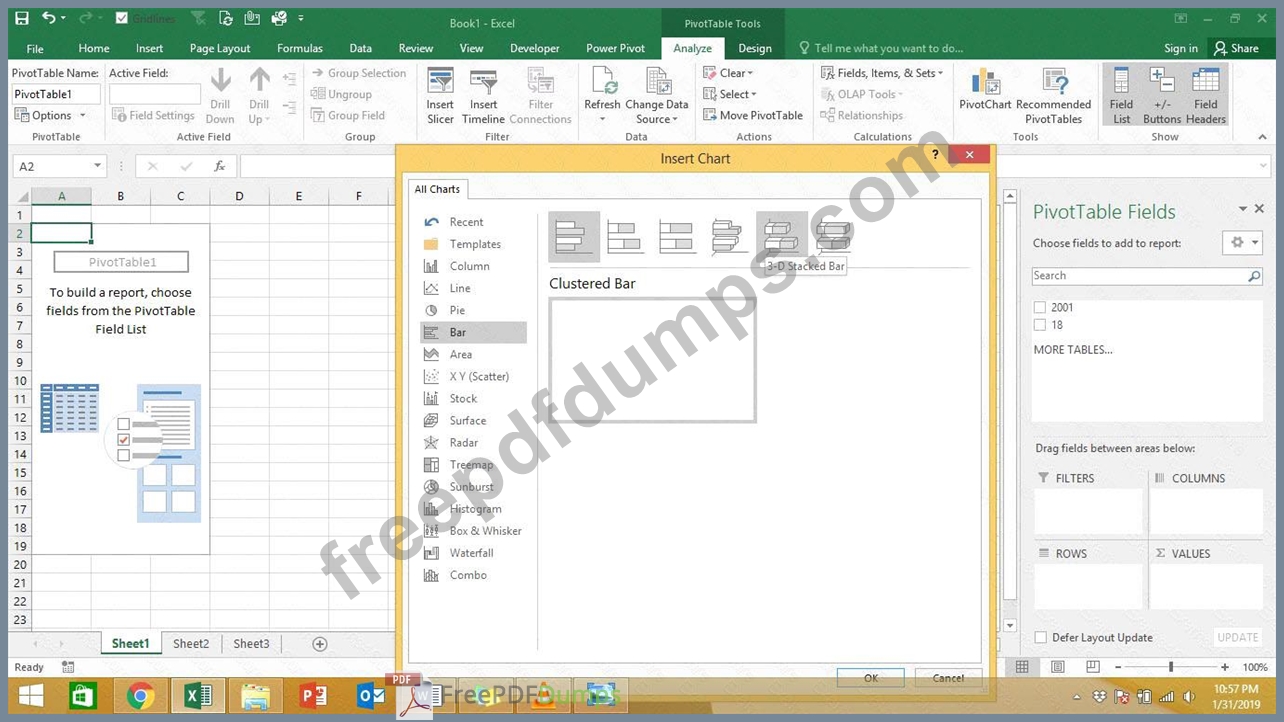Cancel the Insert Chart dialog
Image resolution: width=1284 pixels, height=722 pixels.
[x=948, y=678]
